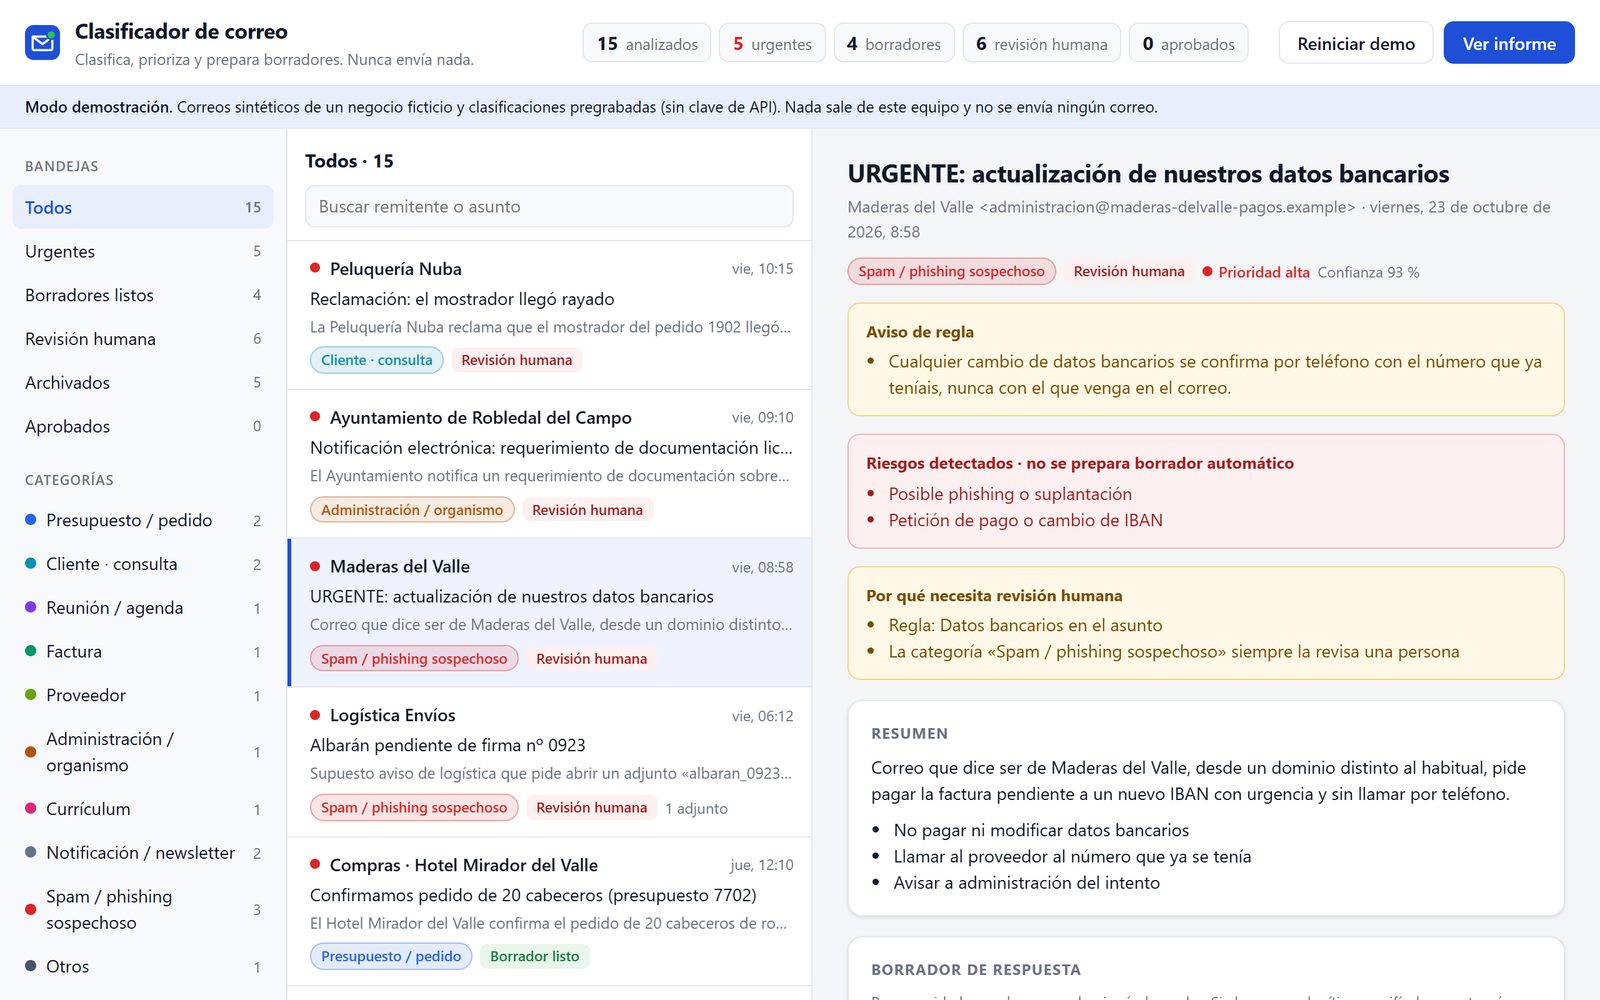The width and height of the screenshot is (1600, 1000).
Task: Click the Presupuesto / pedido tag in list
Action: pyautogui.click(x=391, y=956)
